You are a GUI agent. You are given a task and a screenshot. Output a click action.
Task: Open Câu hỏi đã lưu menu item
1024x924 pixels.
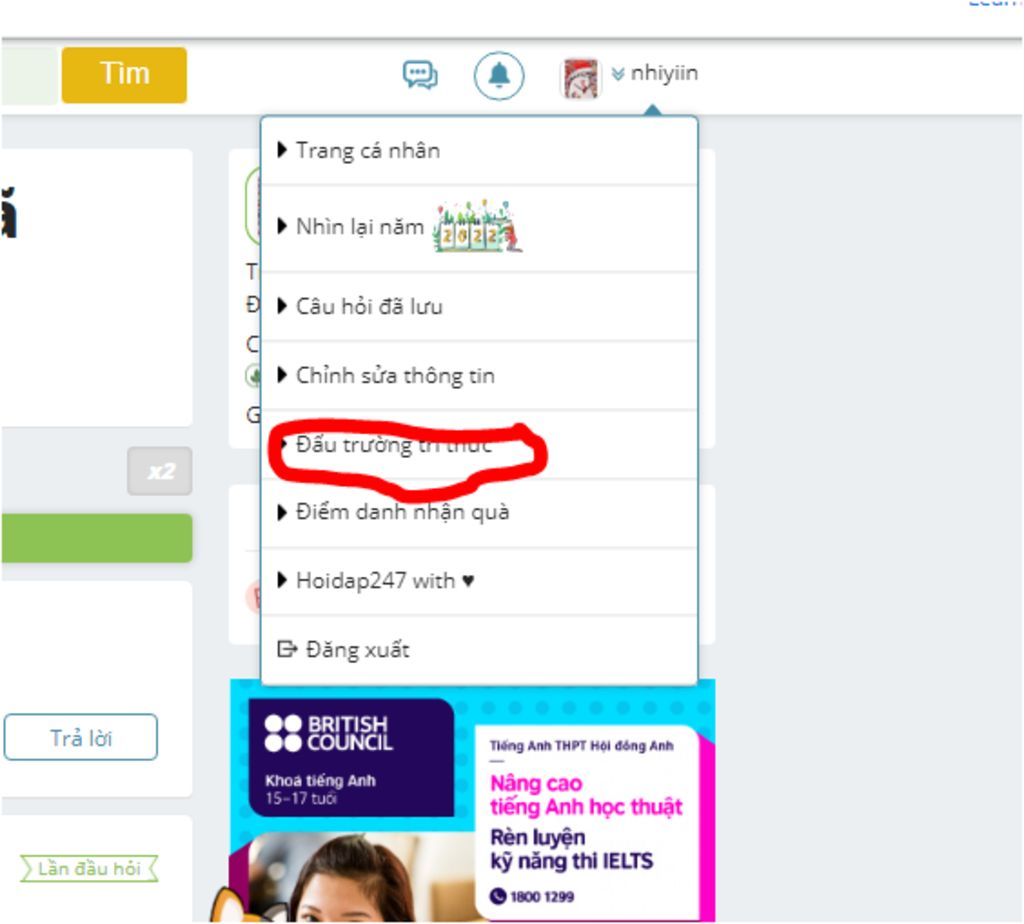click(x=479, y=306)
